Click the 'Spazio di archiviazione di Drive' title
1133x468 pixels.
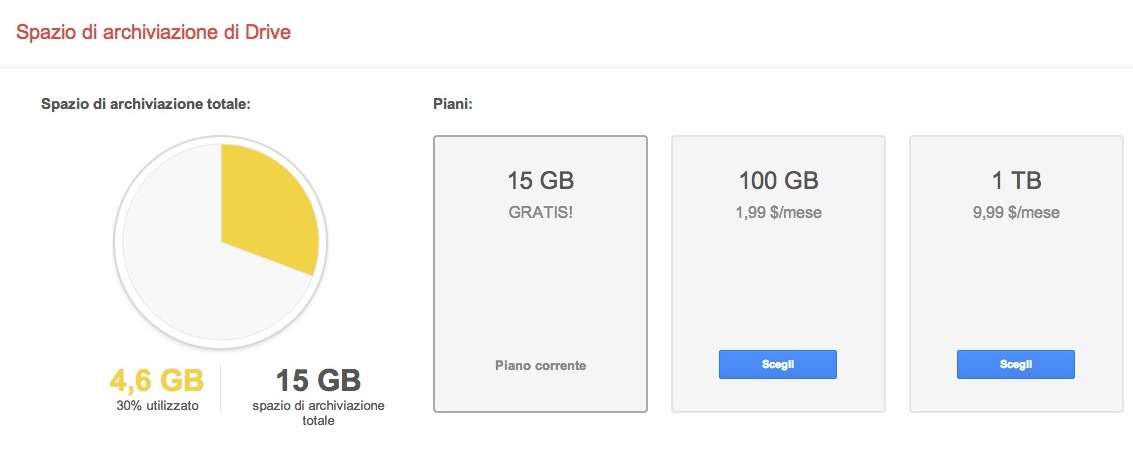[x=153, y=32]
